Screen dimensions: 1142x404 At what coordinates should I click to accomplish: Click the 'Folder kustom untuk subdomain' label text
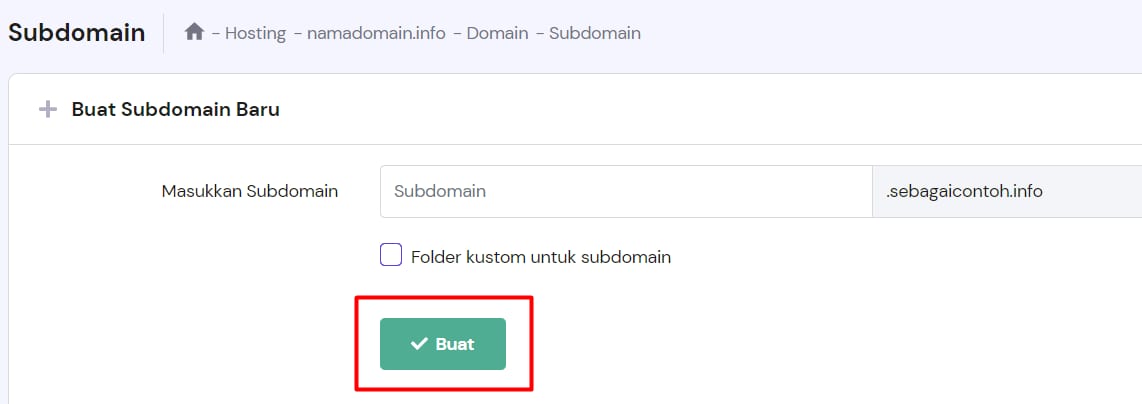tap(540, 257)
